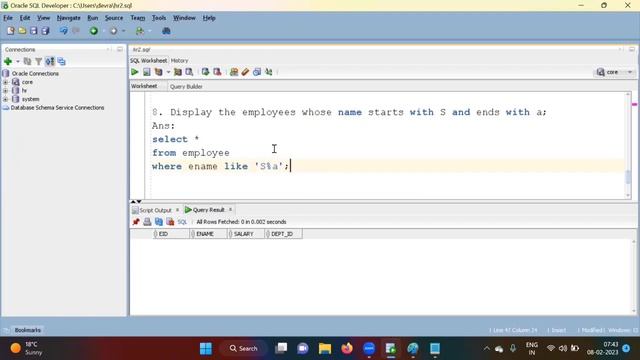The height and width of the screenshot is (360, 640).
Task: Open the Tools menu
Action: [x=159, y=18]
